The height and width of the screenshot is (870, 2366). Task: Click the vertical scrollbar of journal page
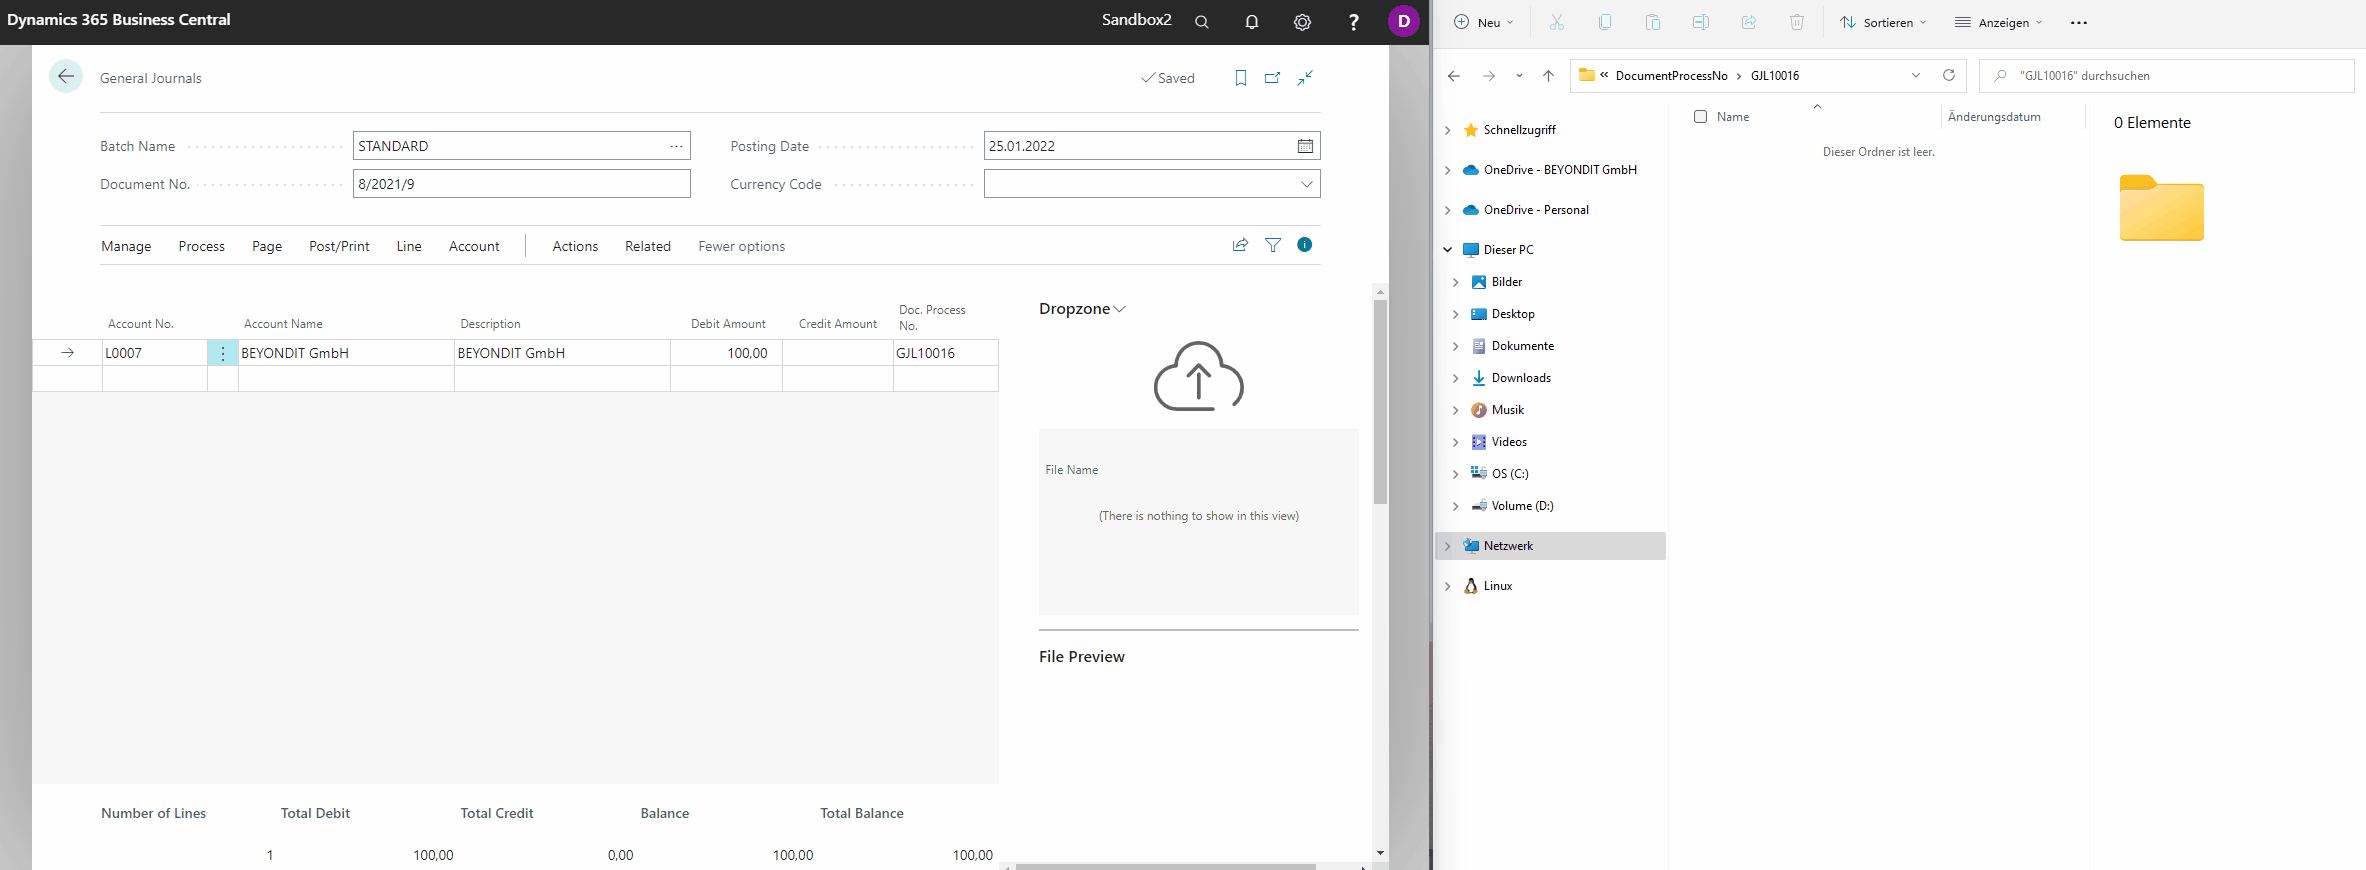[x=1380, y=400]
